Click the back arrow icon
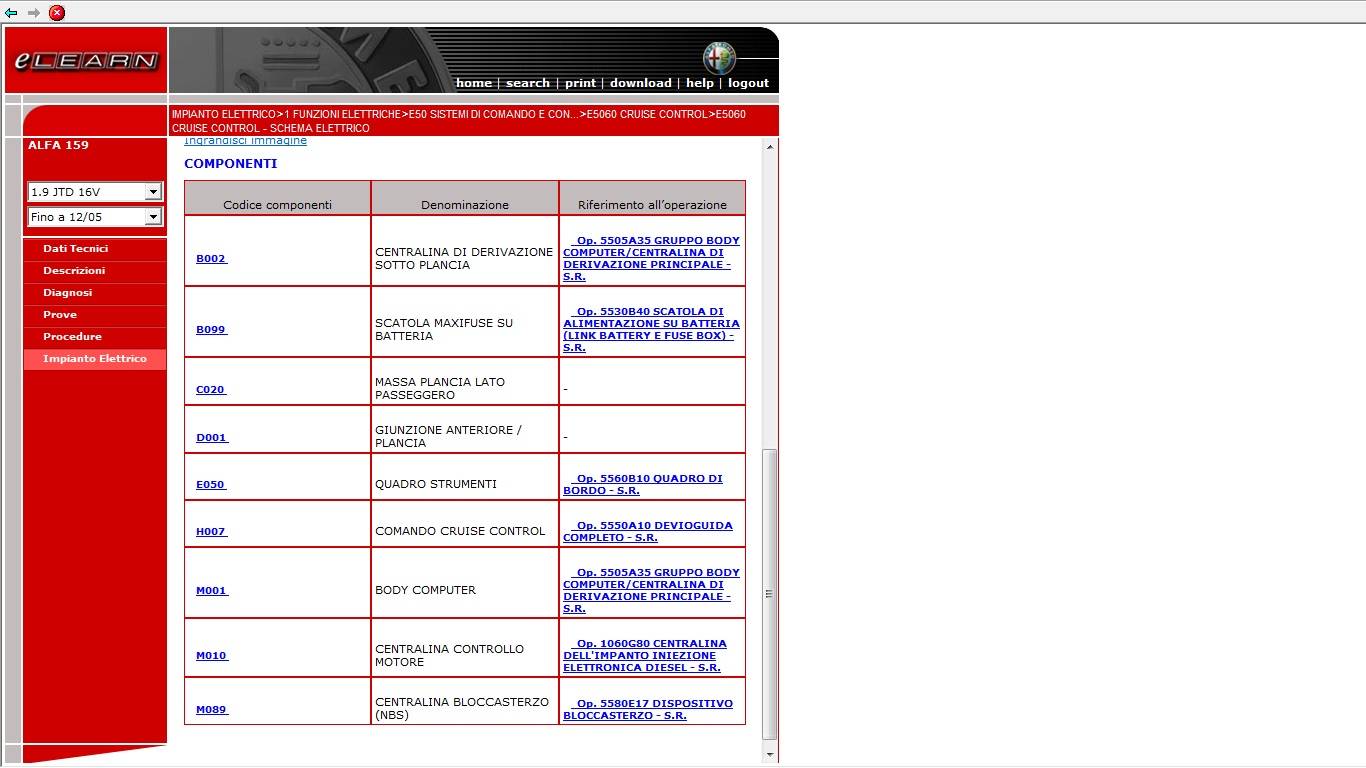The height and width of the screenshot is (768, 1366). click(11, 13)
